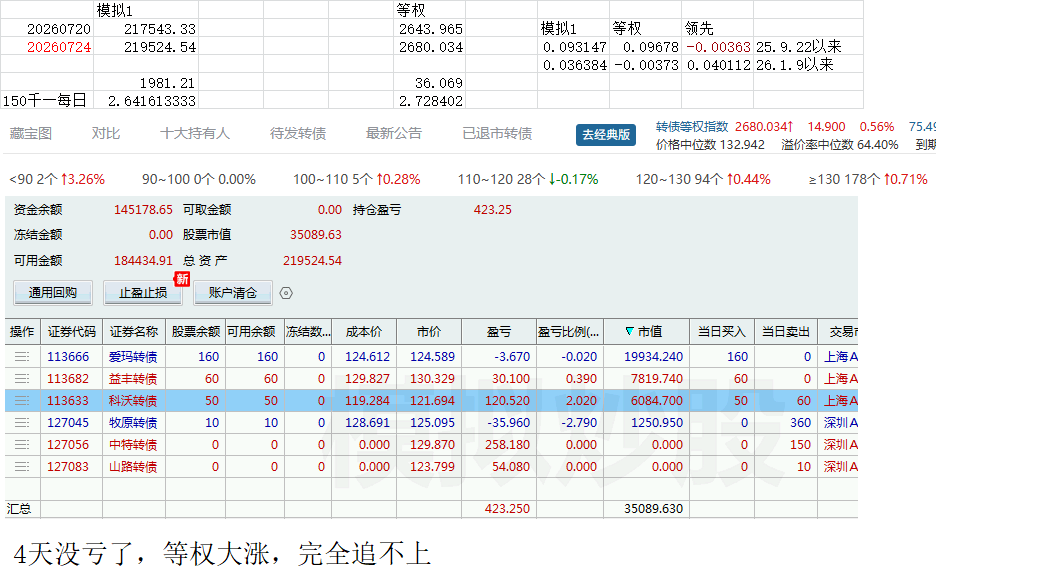Screen dimensions: 1052x582
Task: Click the 去经典版 button
Action: tap(606, 135)
